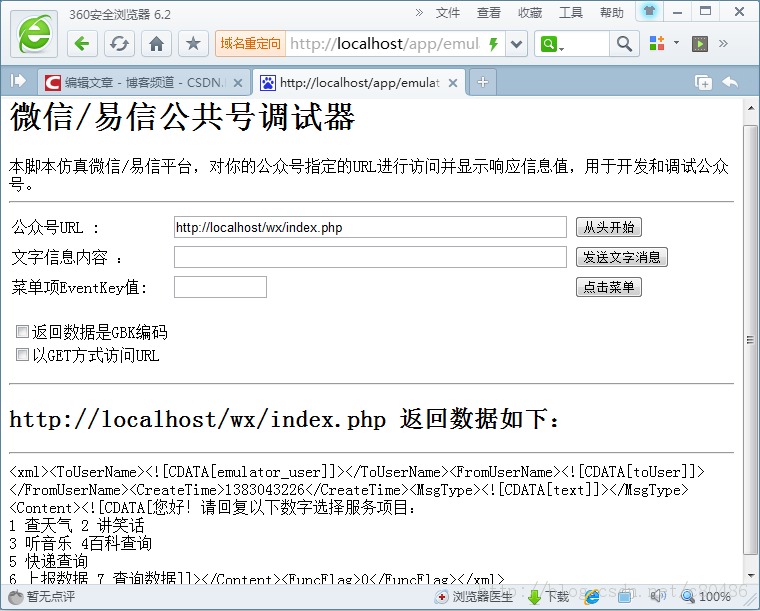
Task: Click the 公众号URL input field
Action: click(x=370, y=227)
